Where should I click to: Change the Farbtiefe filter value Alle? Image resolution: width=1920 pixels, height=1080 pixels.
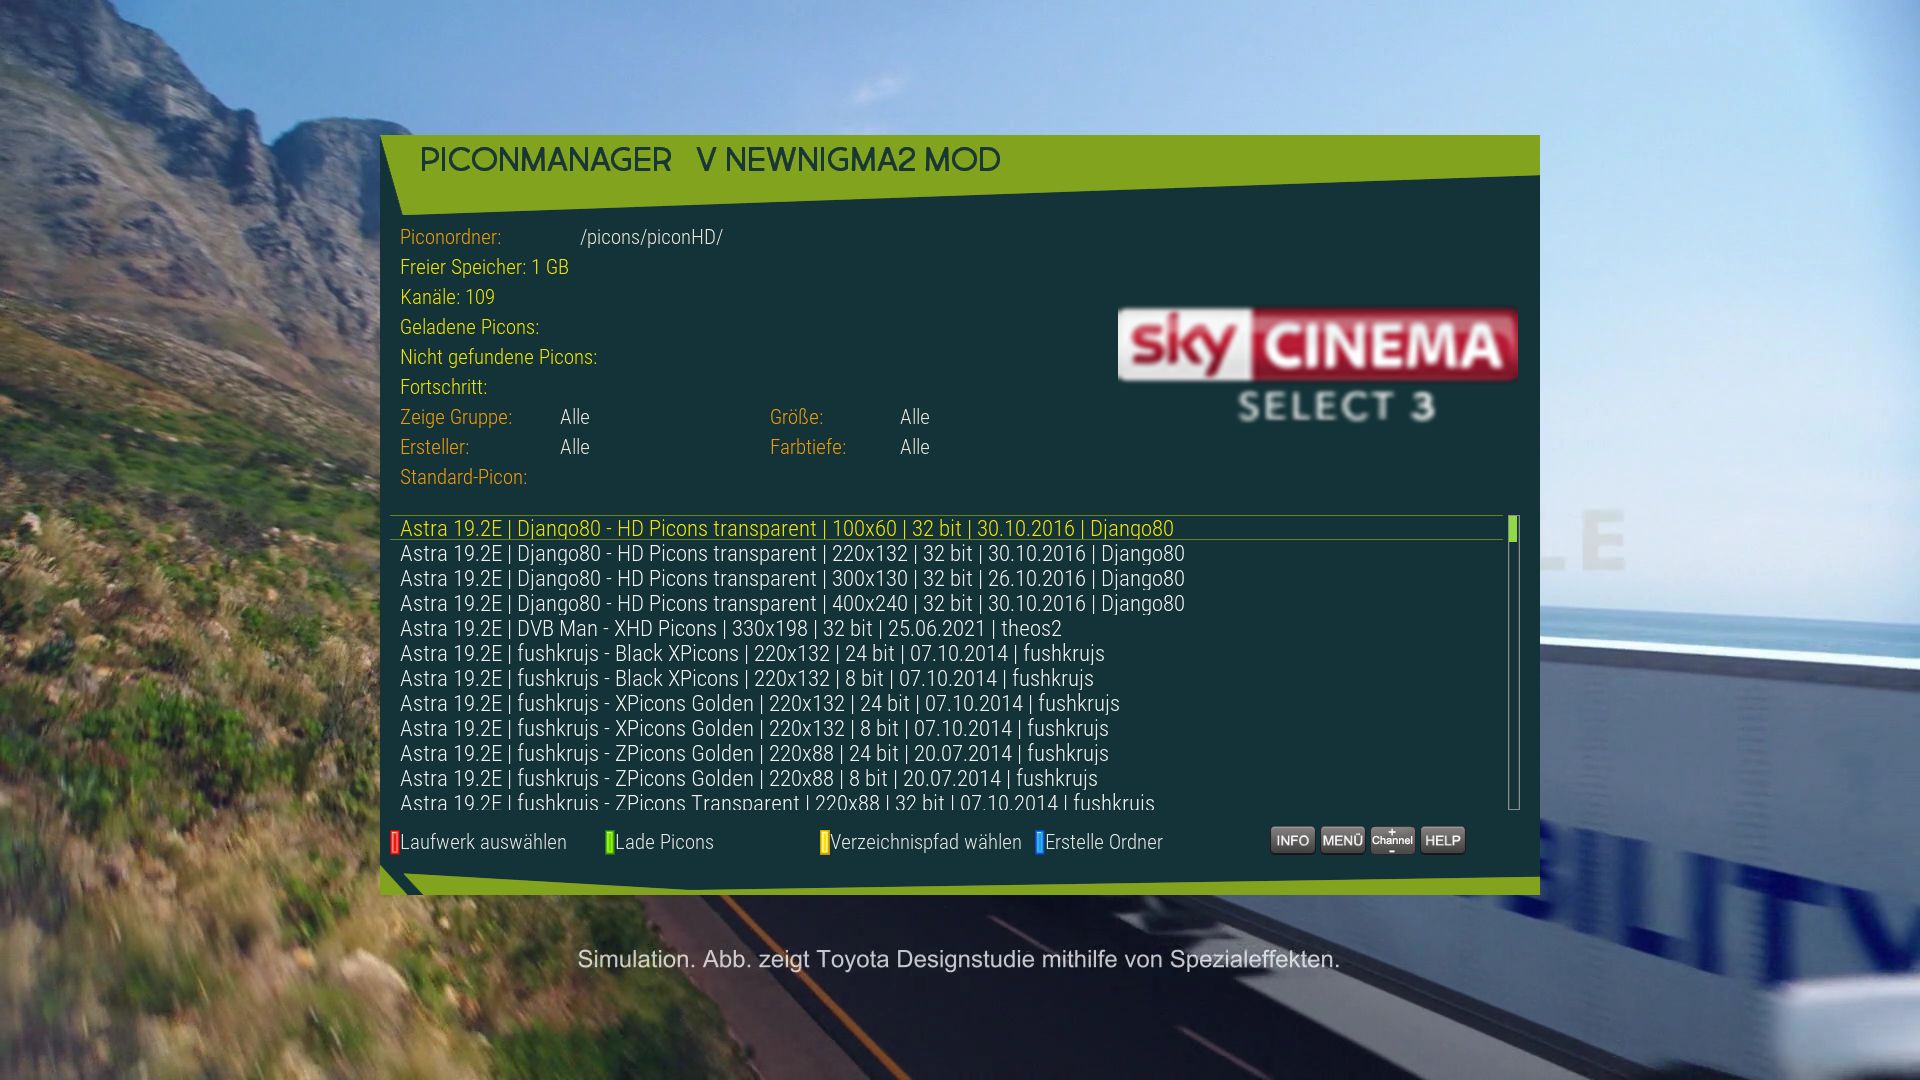pyautogui.click(x=914, y=447)
